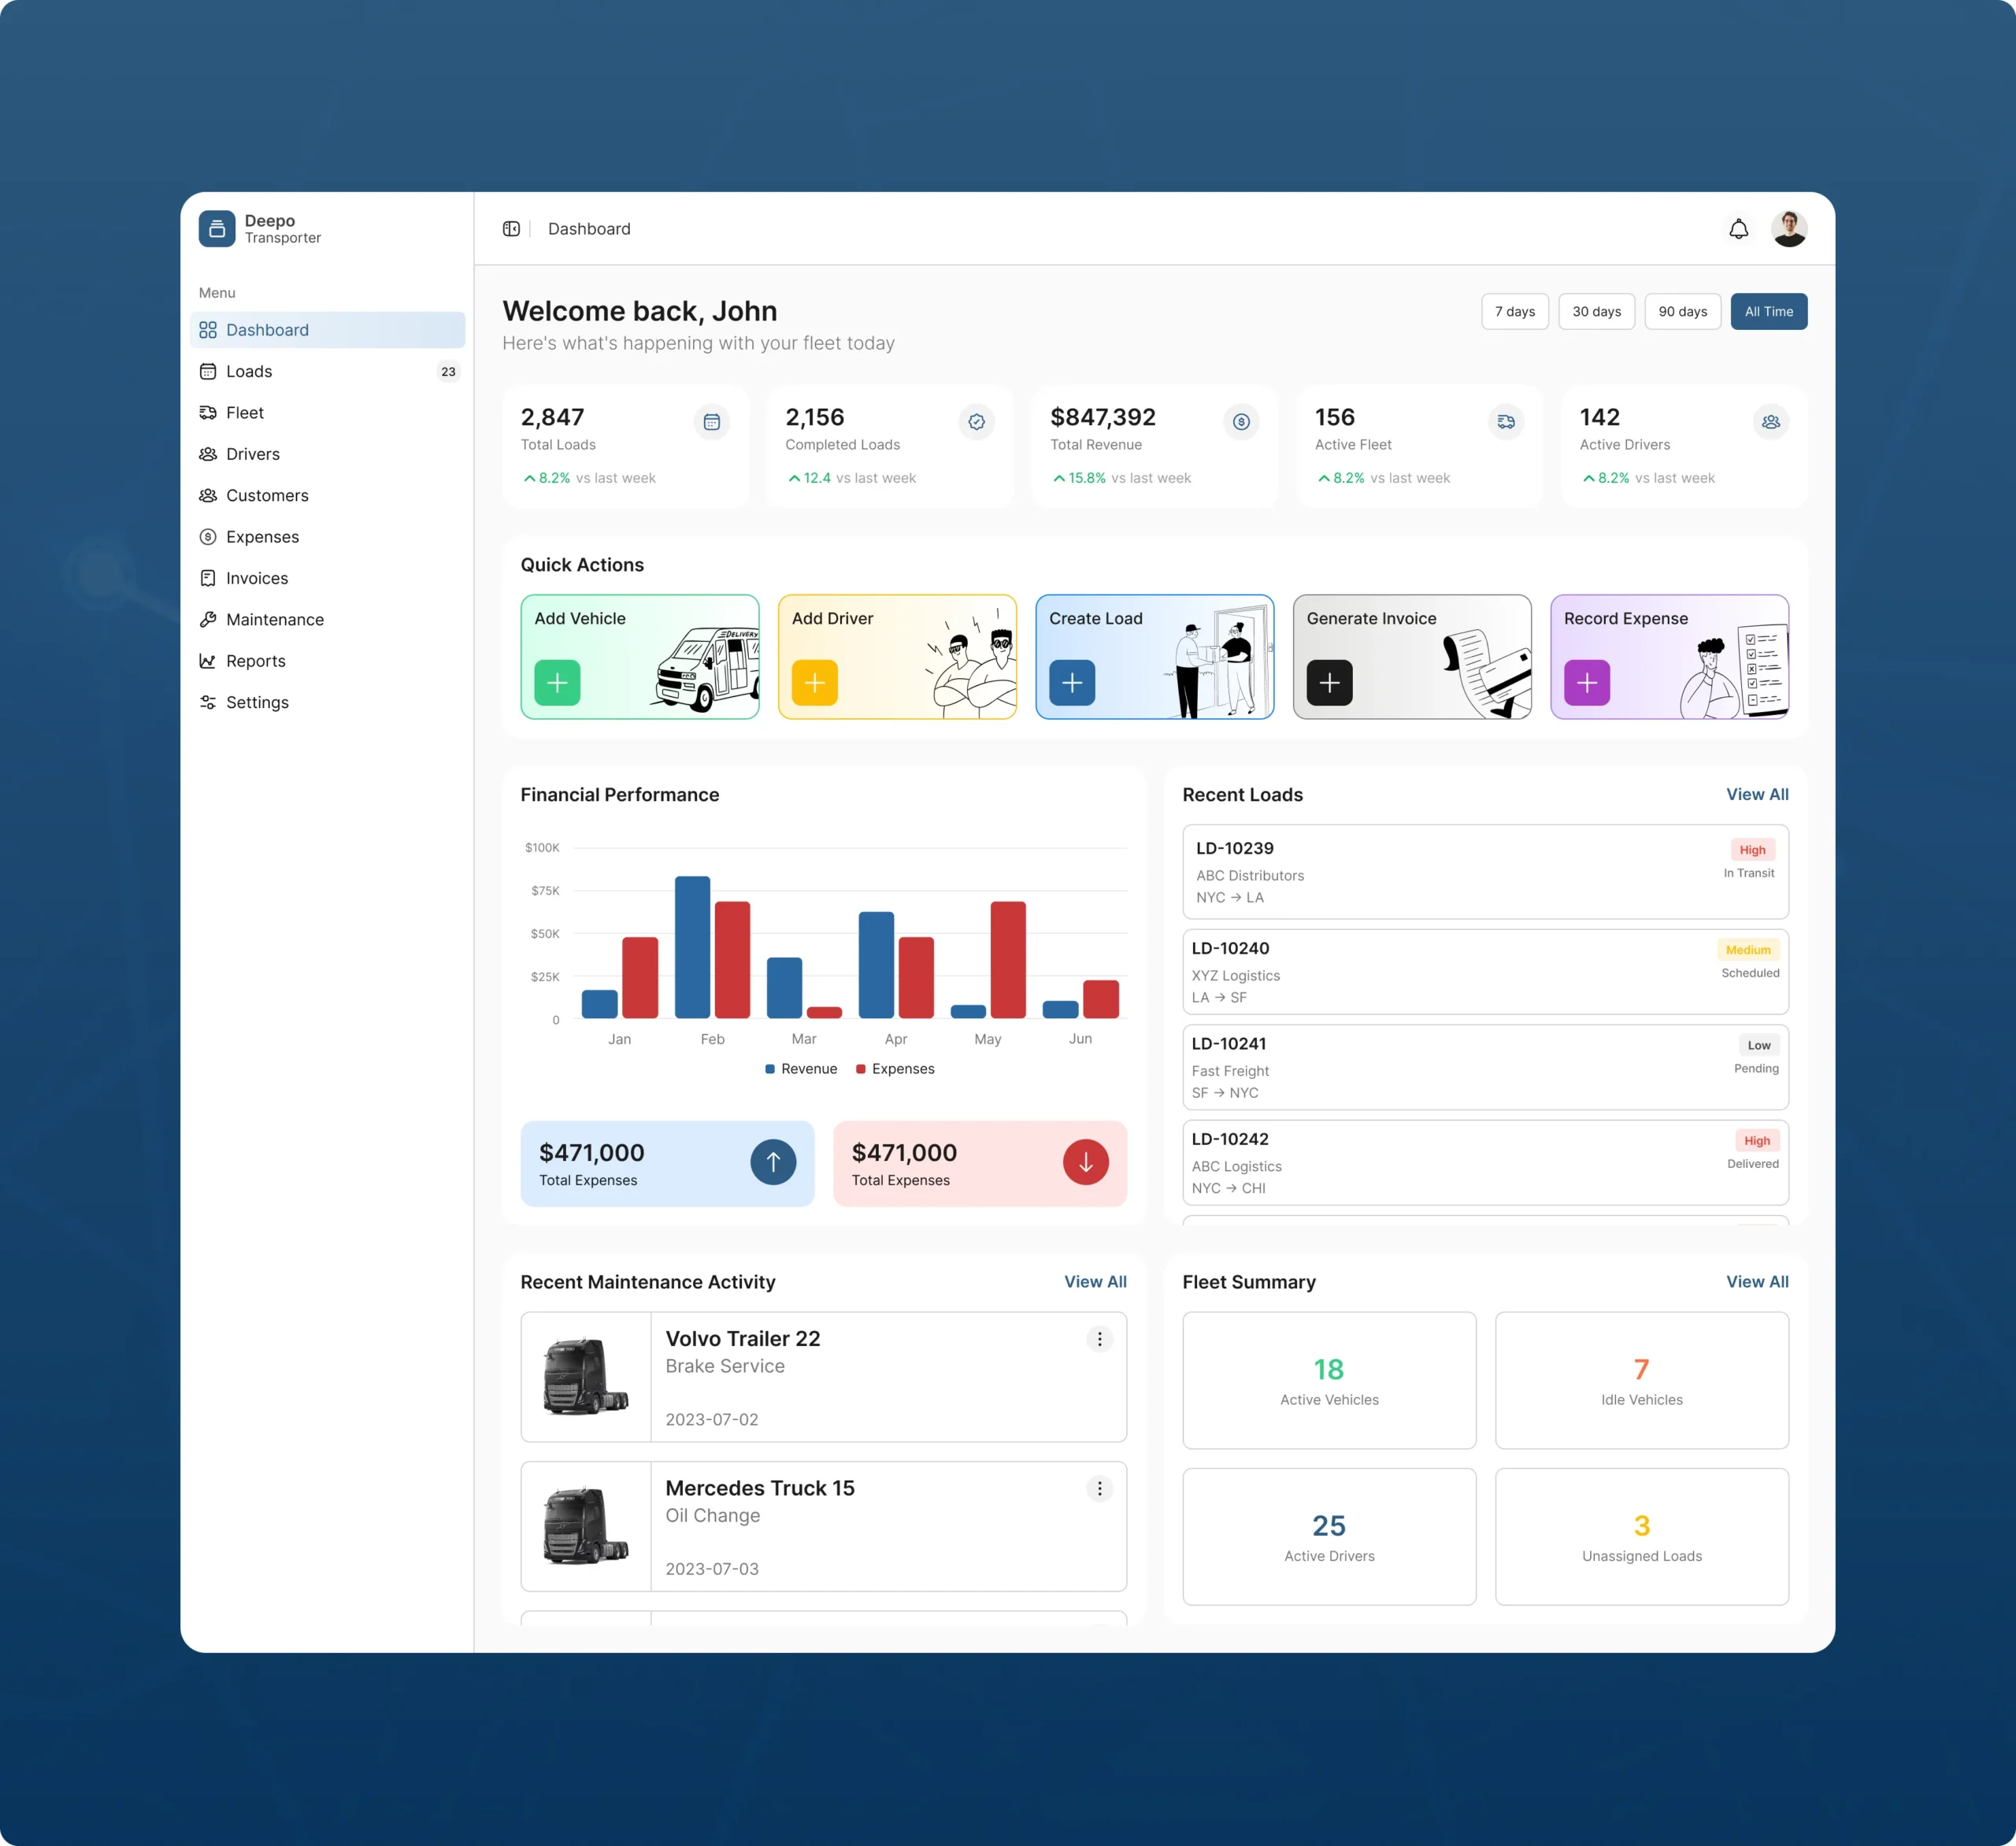This screenshot has height=1846, width=2016.
Task: Click View All in Recent Loads
Action: [1756, 794]
